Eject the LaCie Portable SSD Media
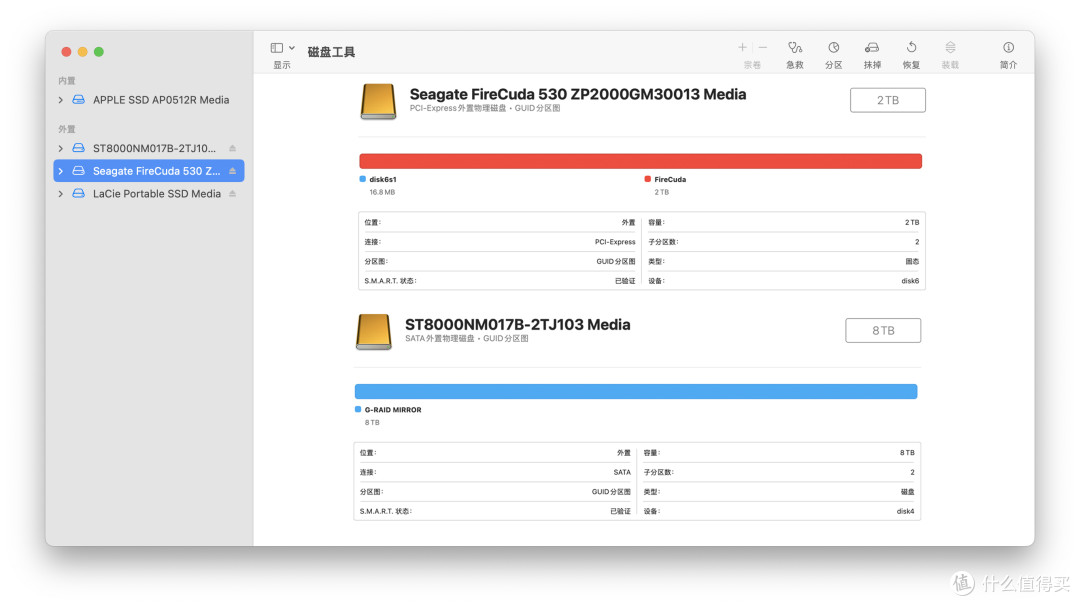The height and width of the screenshot is (606, 1080). click(x=233, y=194)
